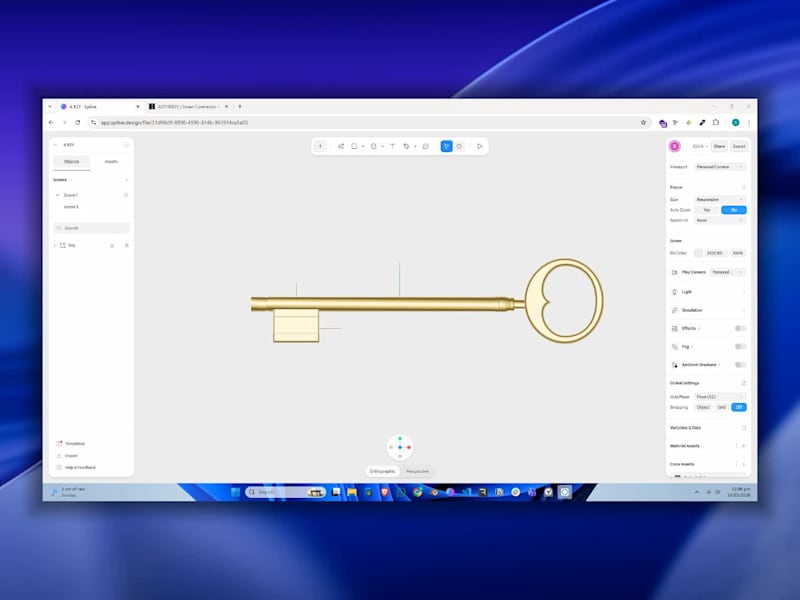Set Snapping to Object

(x=703, y=407)
